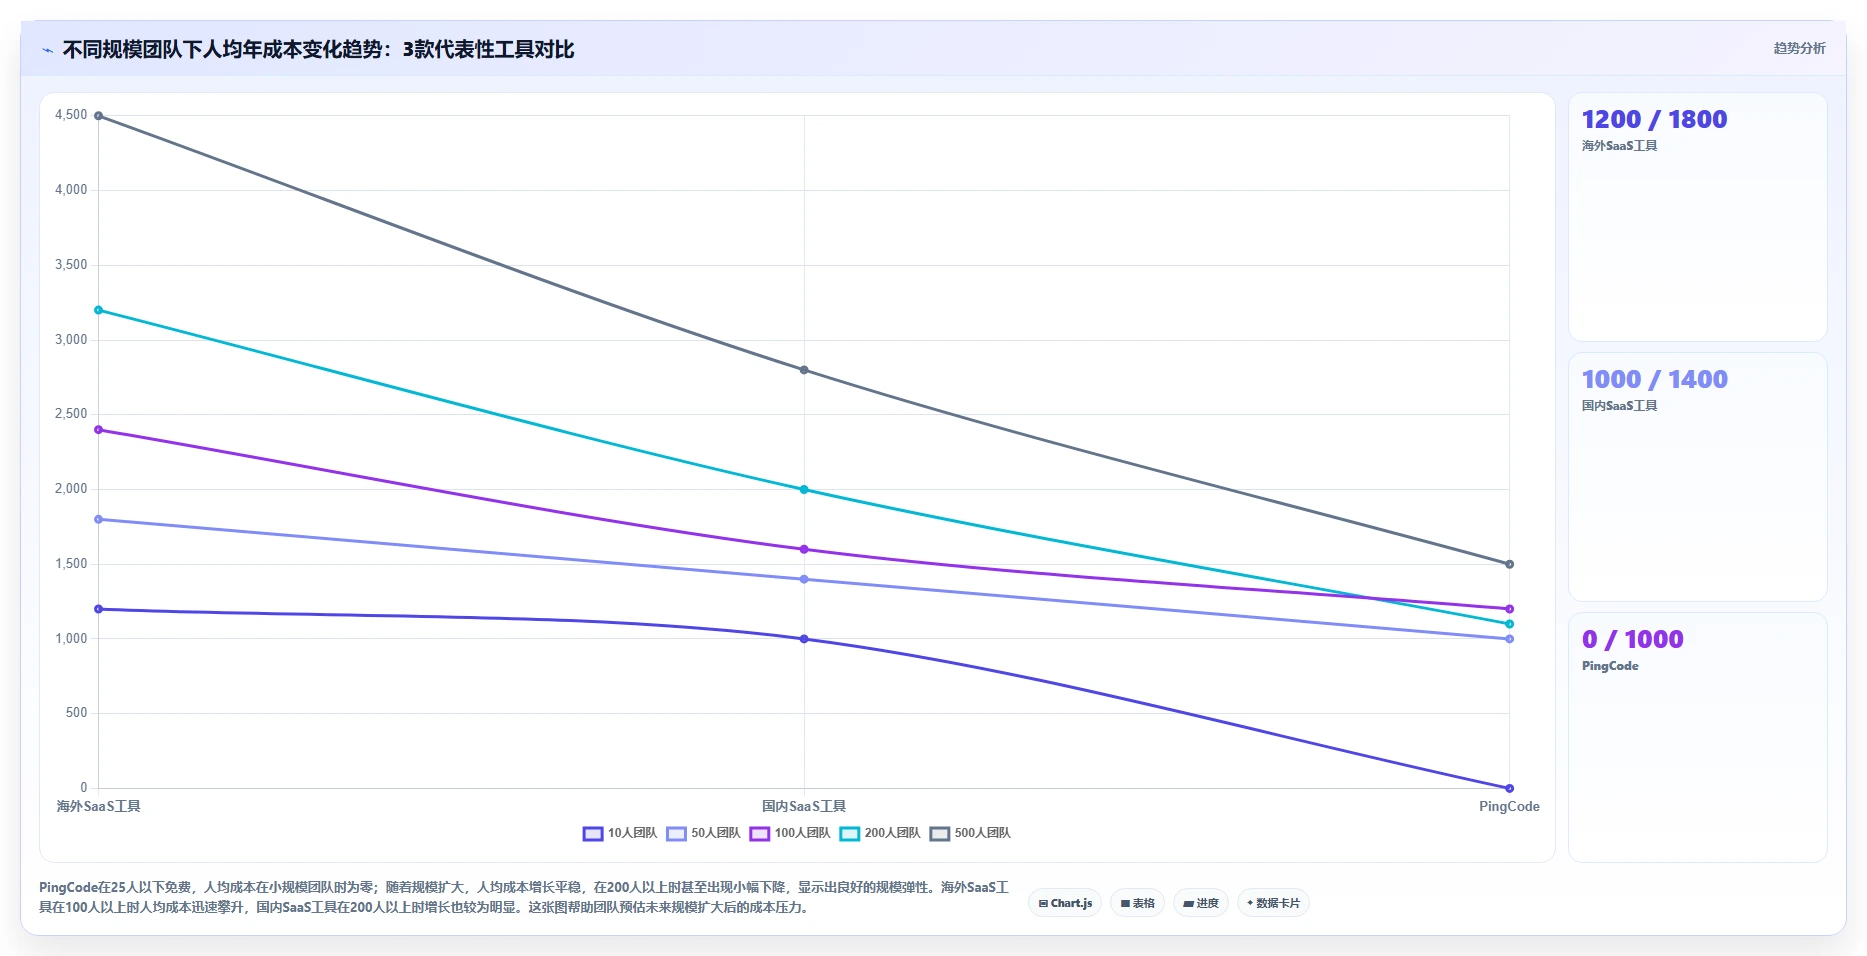Select the 表格 tag
1867x956 pixels.
[1137, 903]
